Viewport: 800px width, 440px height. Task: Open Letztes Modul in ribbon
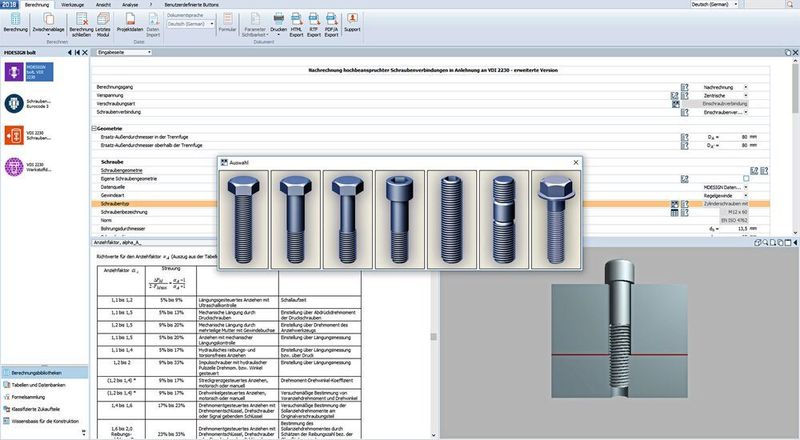tap(103, 24)
